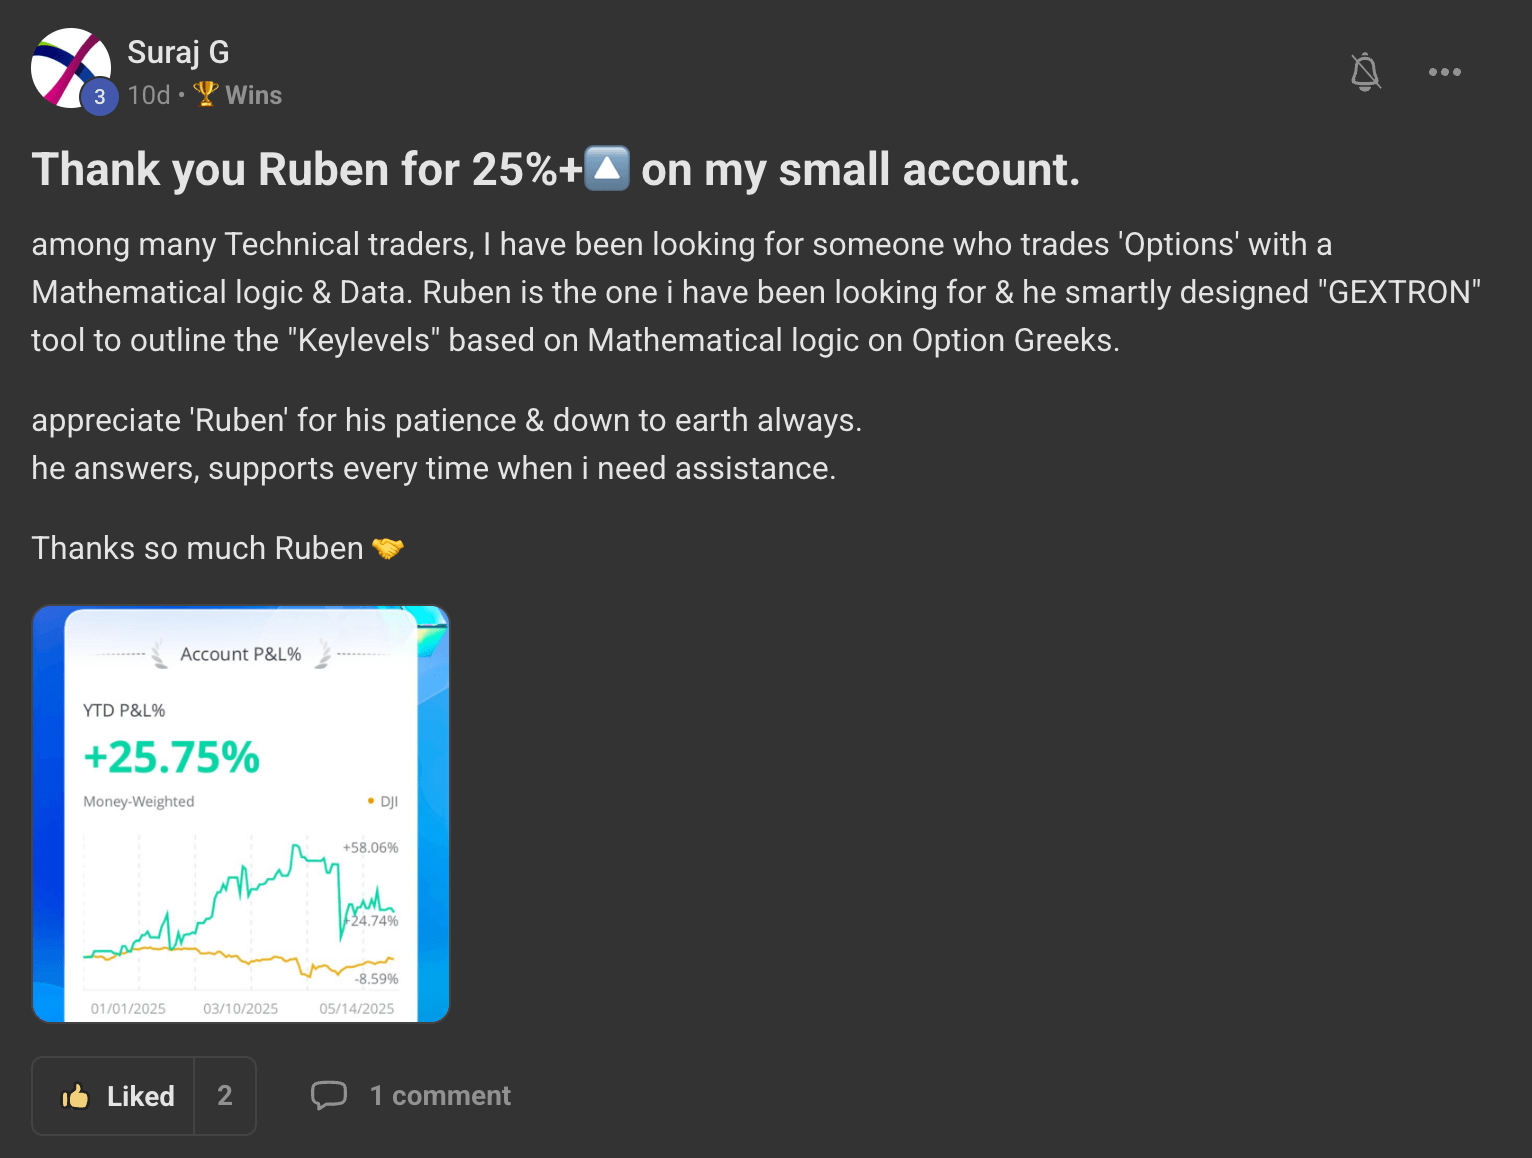Toggle the muted notification bell icon

(x=1365, y=72)
